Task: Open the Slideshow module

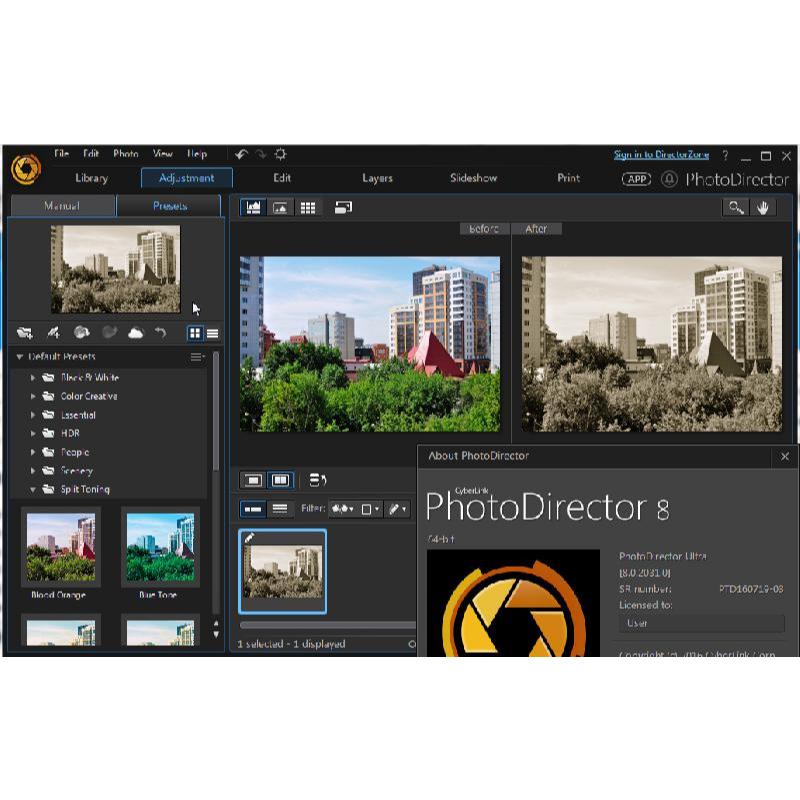Action: coord(472,178)
